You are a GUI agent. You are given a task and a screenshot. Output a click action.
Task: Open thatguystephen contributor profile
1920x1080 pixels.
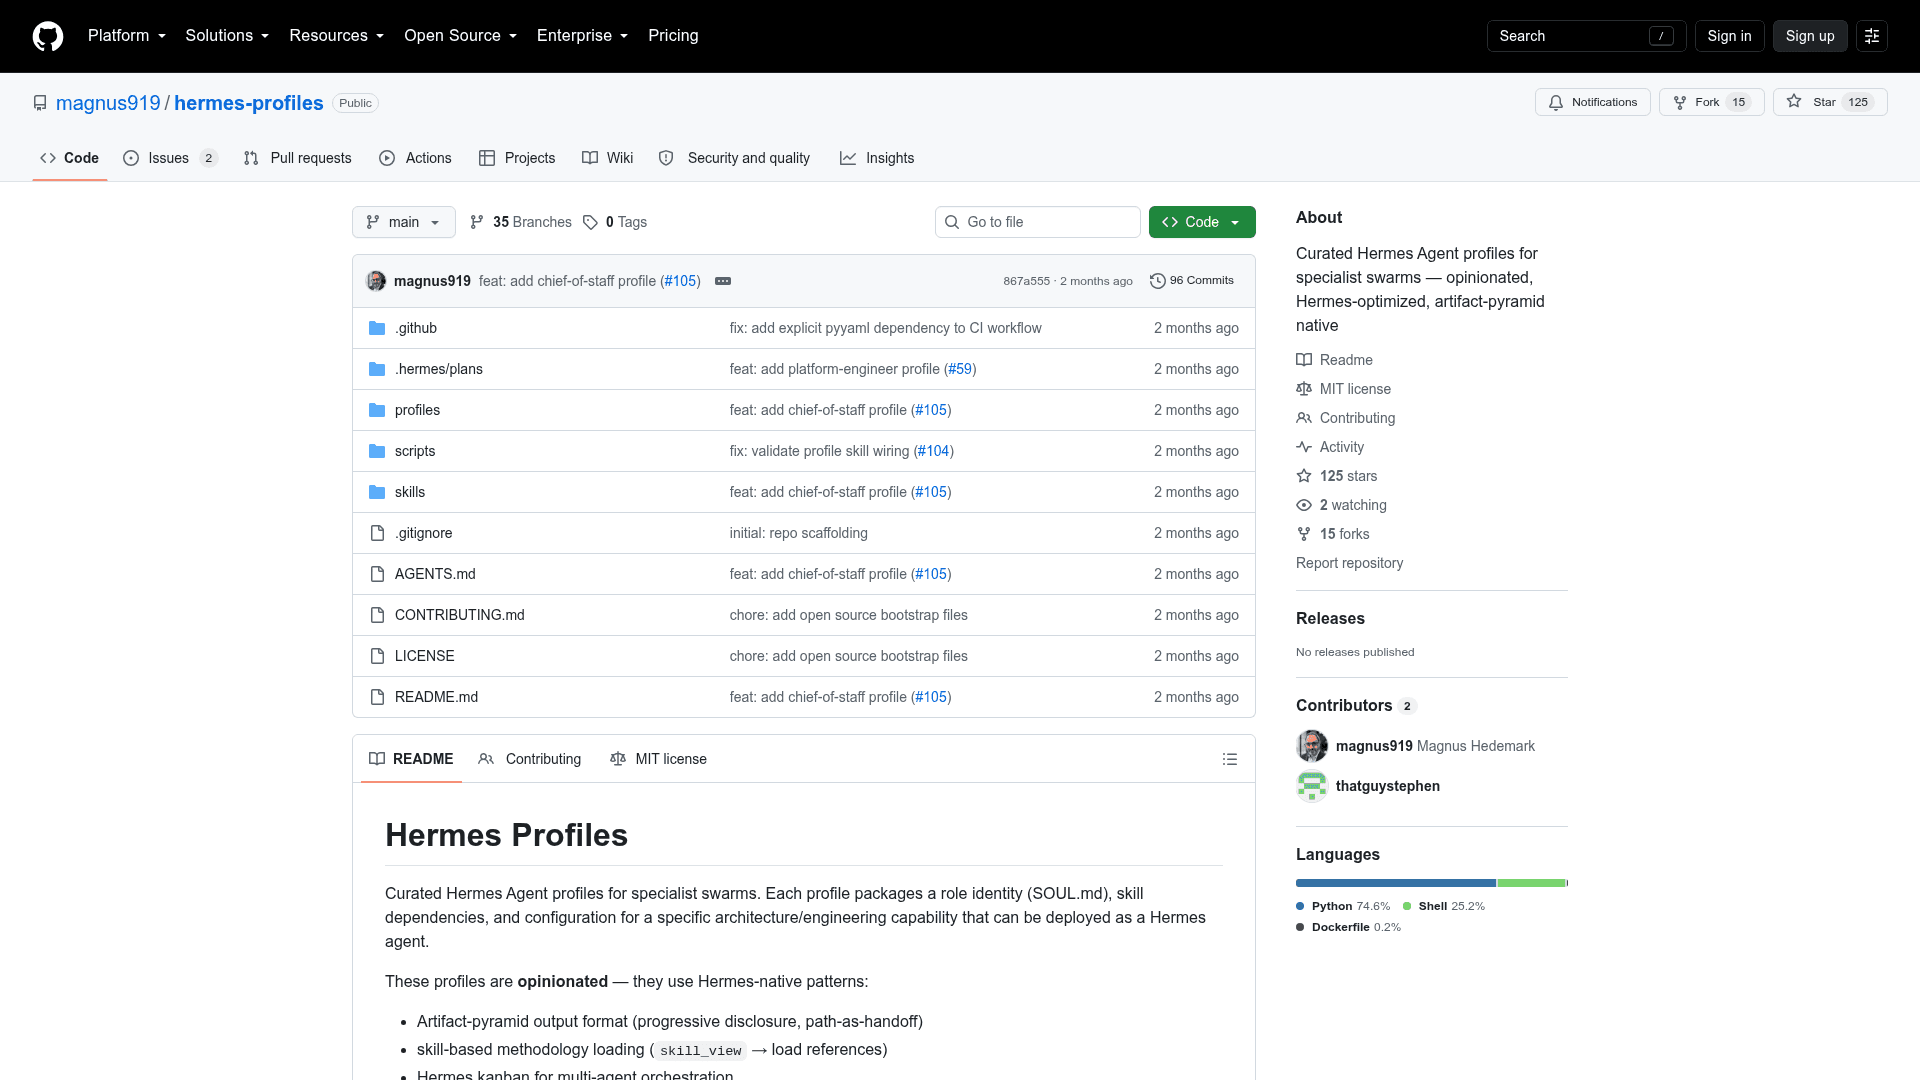pyautogui.click(x=1387, y=786)
